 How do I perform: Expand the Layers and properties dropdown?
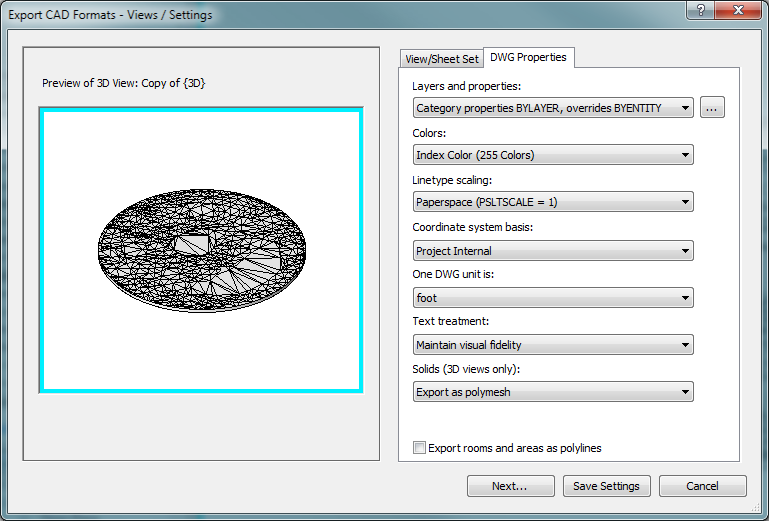[553, 108]
